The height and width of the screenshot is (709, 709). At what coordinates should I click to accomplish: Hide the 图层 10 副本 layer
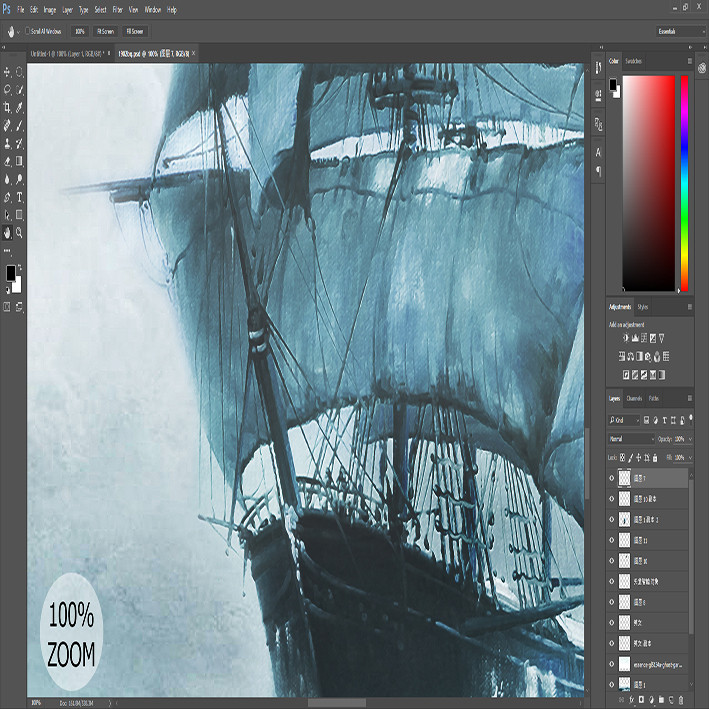coord(612,499)
